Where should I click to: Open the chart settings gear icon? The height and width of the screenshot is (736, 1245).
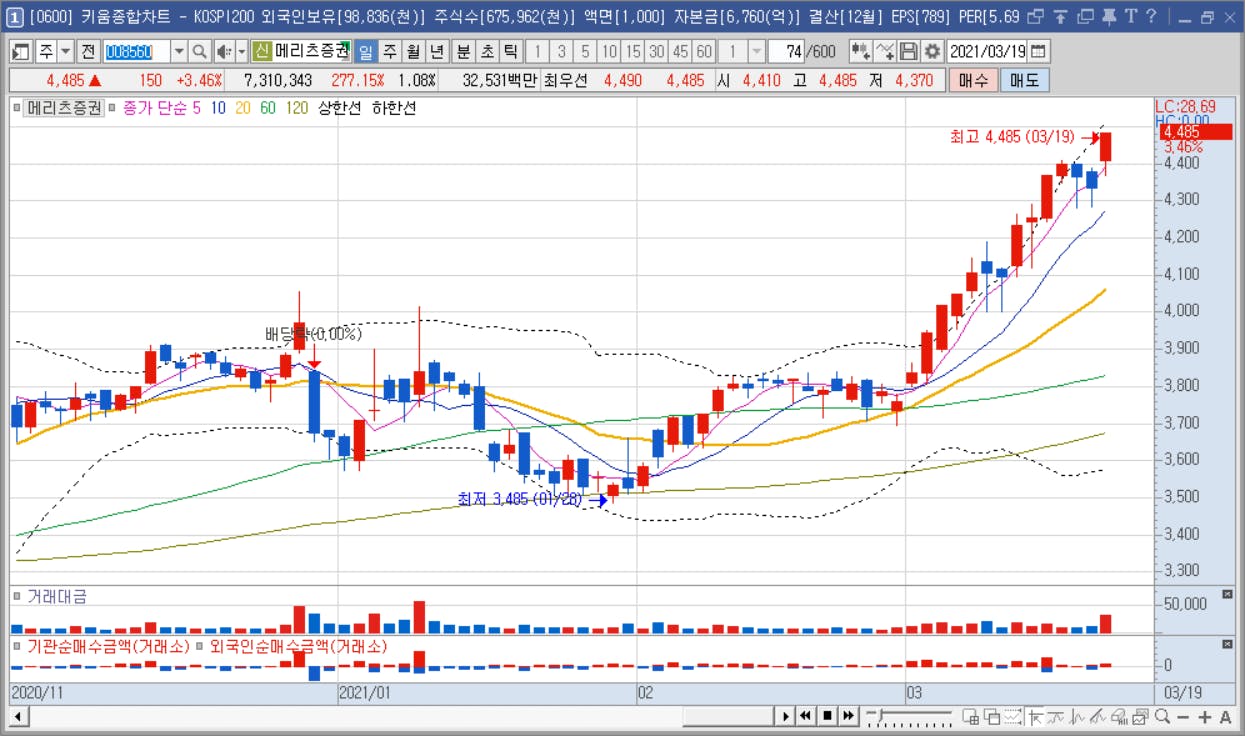coord(932,52)
